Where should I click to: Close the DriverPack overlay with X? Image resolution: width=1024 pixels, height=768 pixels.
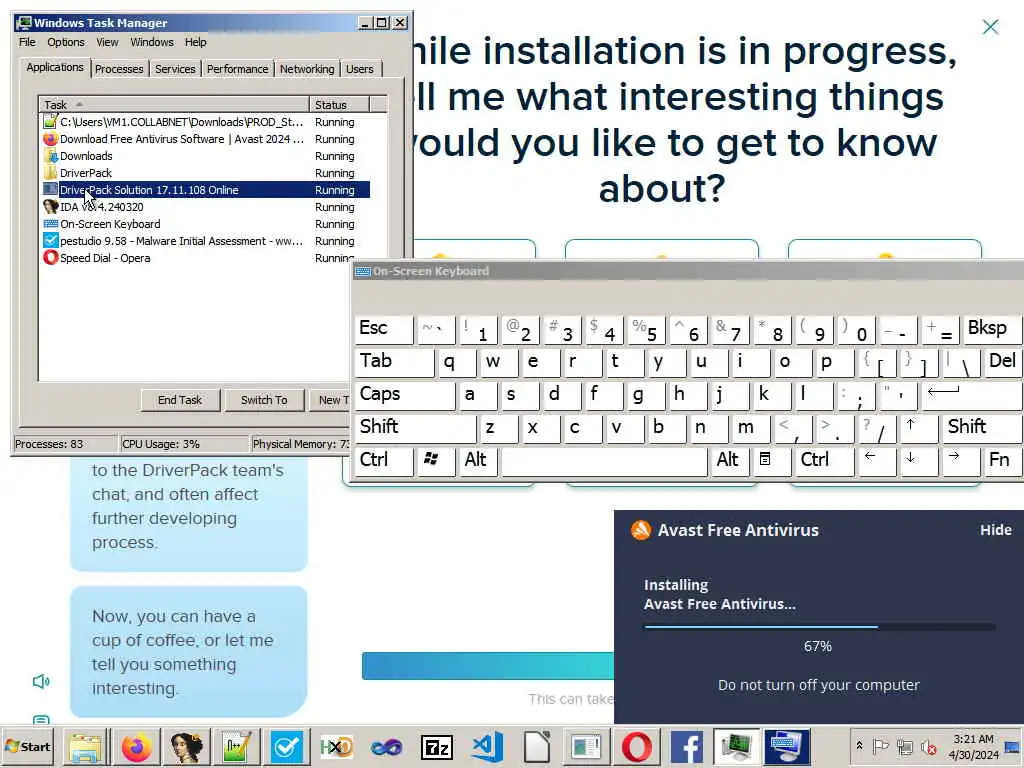990,27
